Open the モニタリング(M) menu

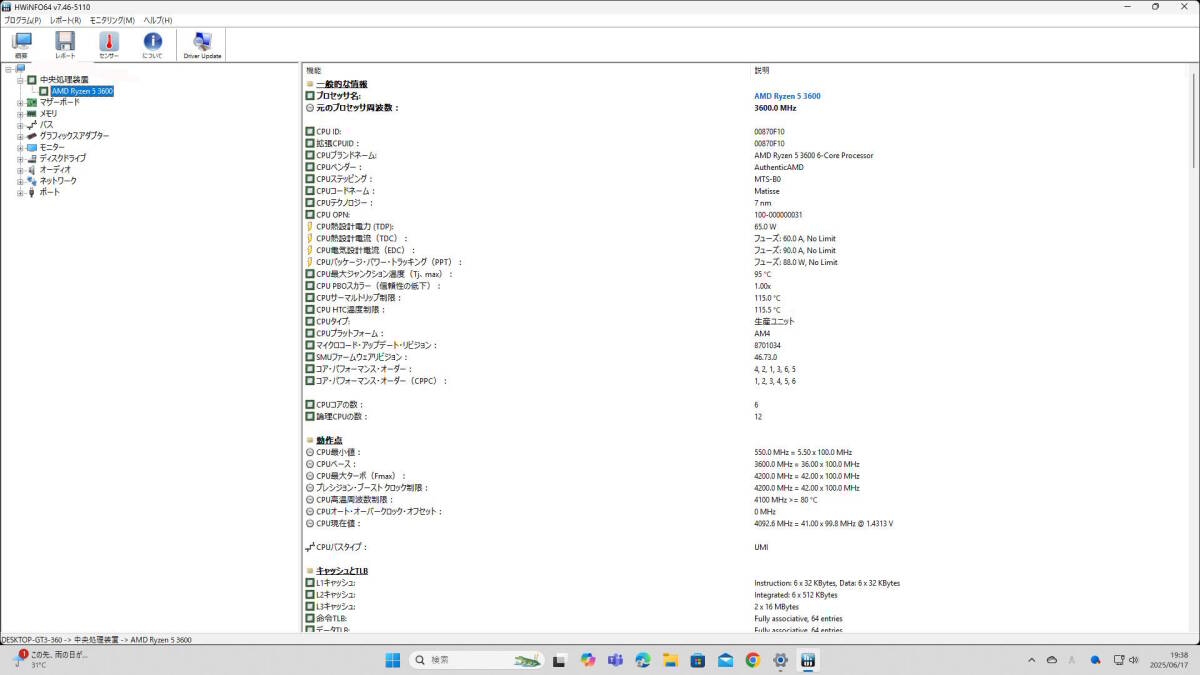click(x=112, y=20)
